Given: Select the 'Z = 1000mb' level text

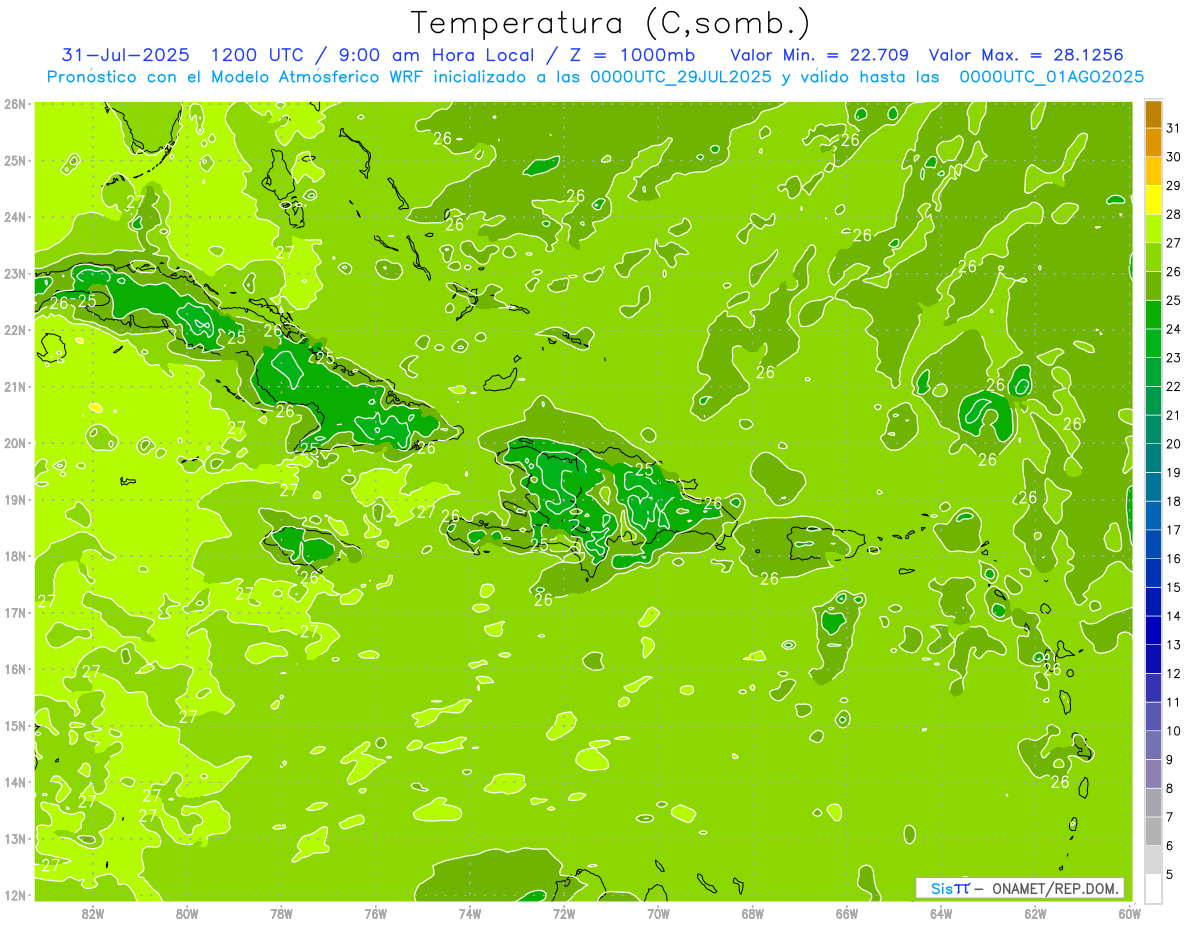Looking at the screenshot, I should (x=632, y=54).
